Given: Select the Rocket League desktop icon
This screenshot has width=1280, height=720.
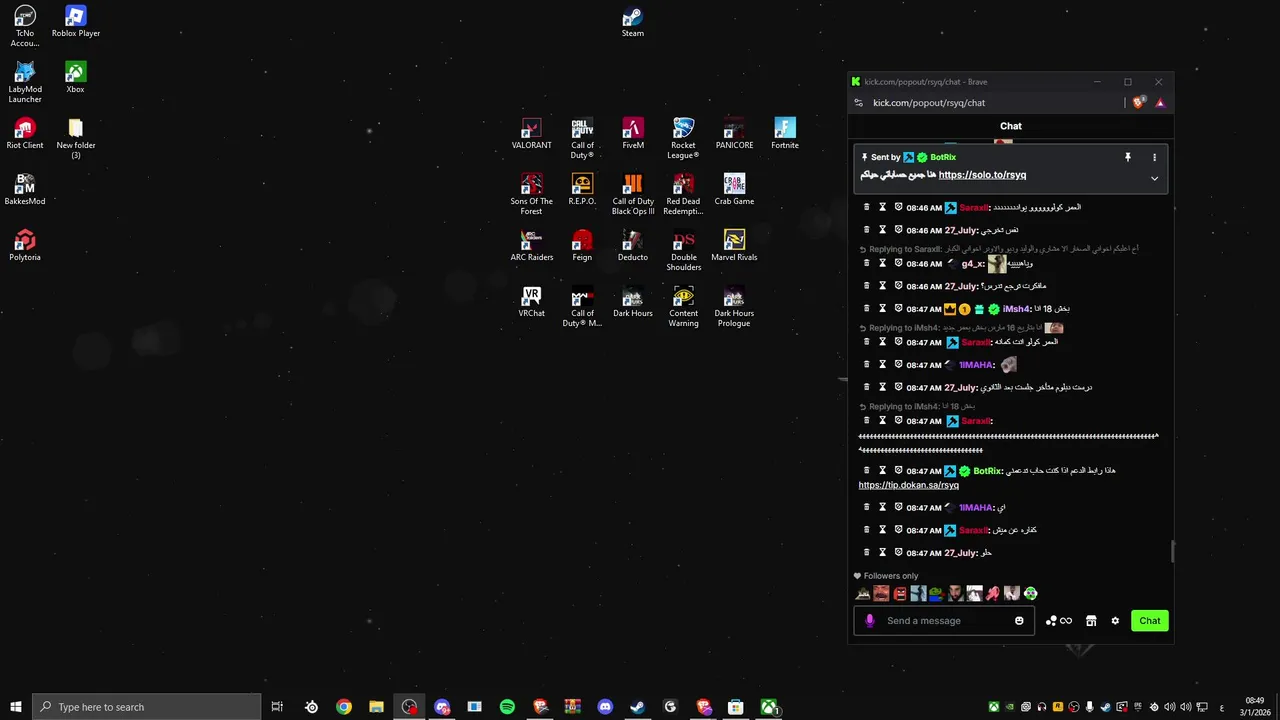Looking at the screenshot, I should (683, 139).
